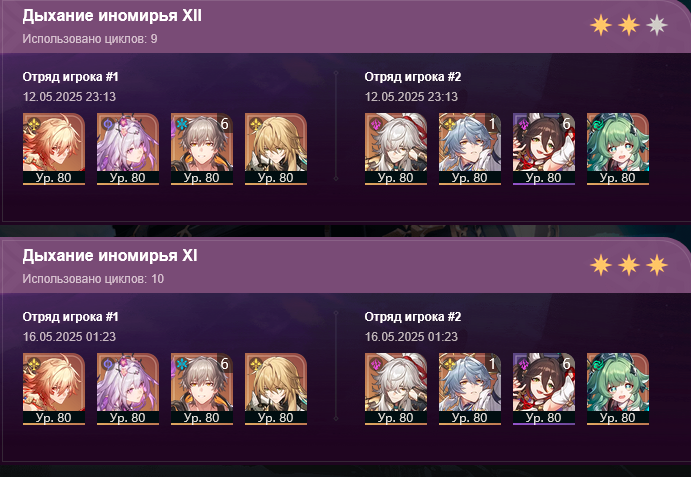Click the gray unearned star for XII
This screenshot has width=691, height=477.
coord(657,25)
